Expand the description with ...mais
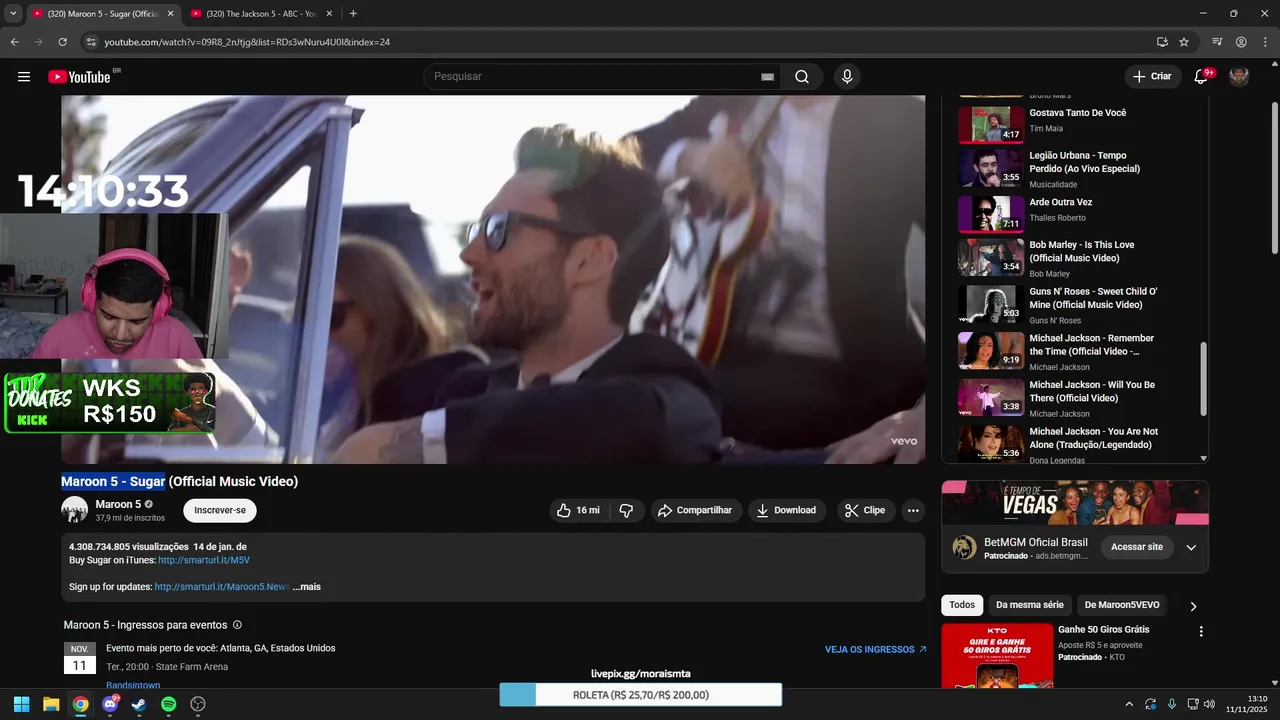 pos(307,587)
